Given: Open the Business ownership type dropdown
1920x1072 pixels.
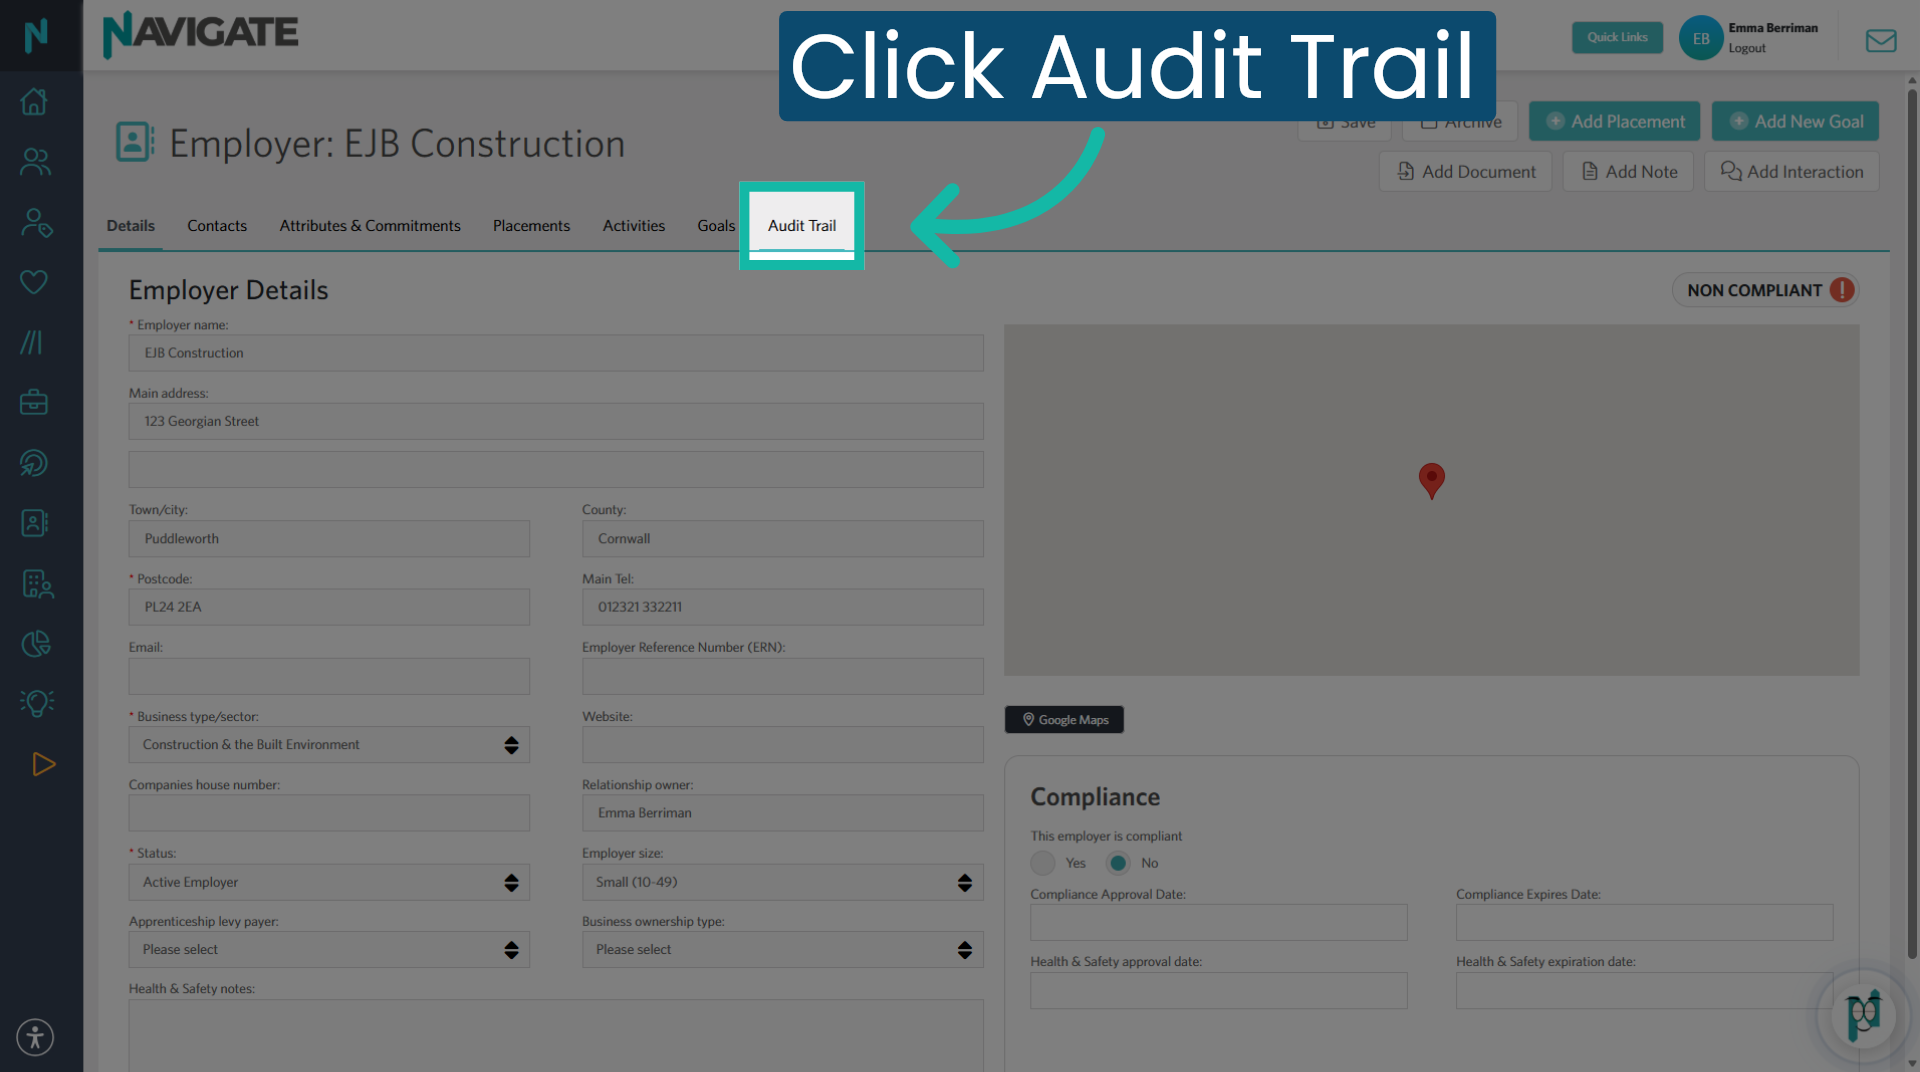Looking at the screenshot, I should click(x=783, y=950).
